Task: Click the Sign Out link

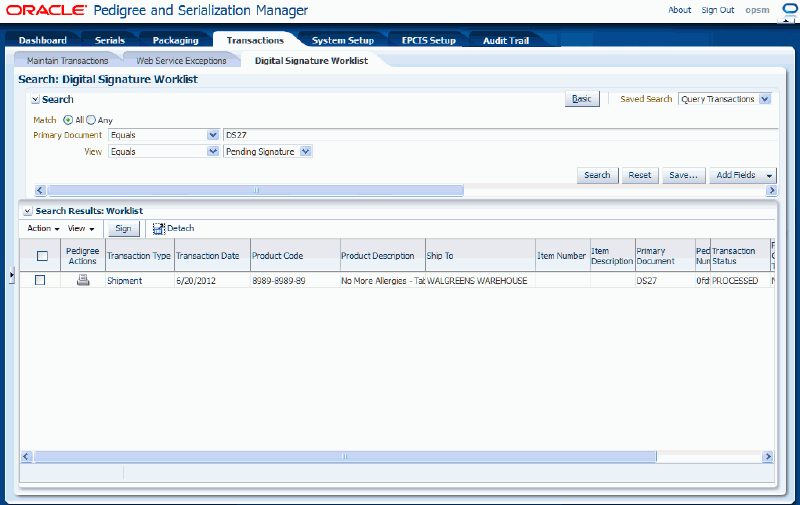Action: [x=718, y=10]
